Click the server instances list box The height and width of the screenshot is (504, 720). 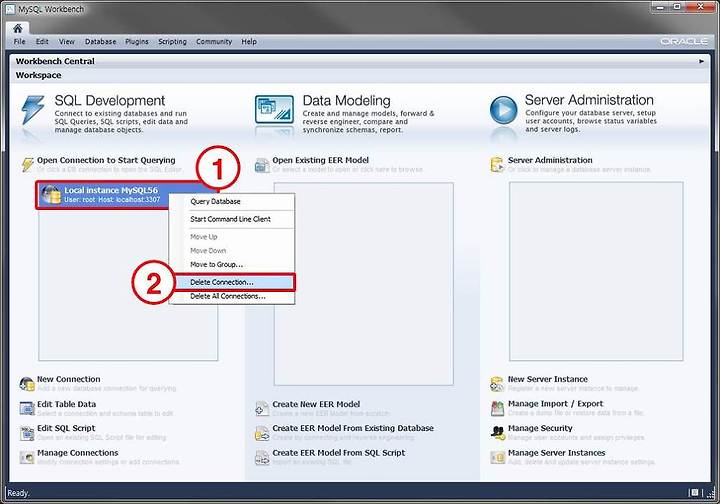point(596,271)
